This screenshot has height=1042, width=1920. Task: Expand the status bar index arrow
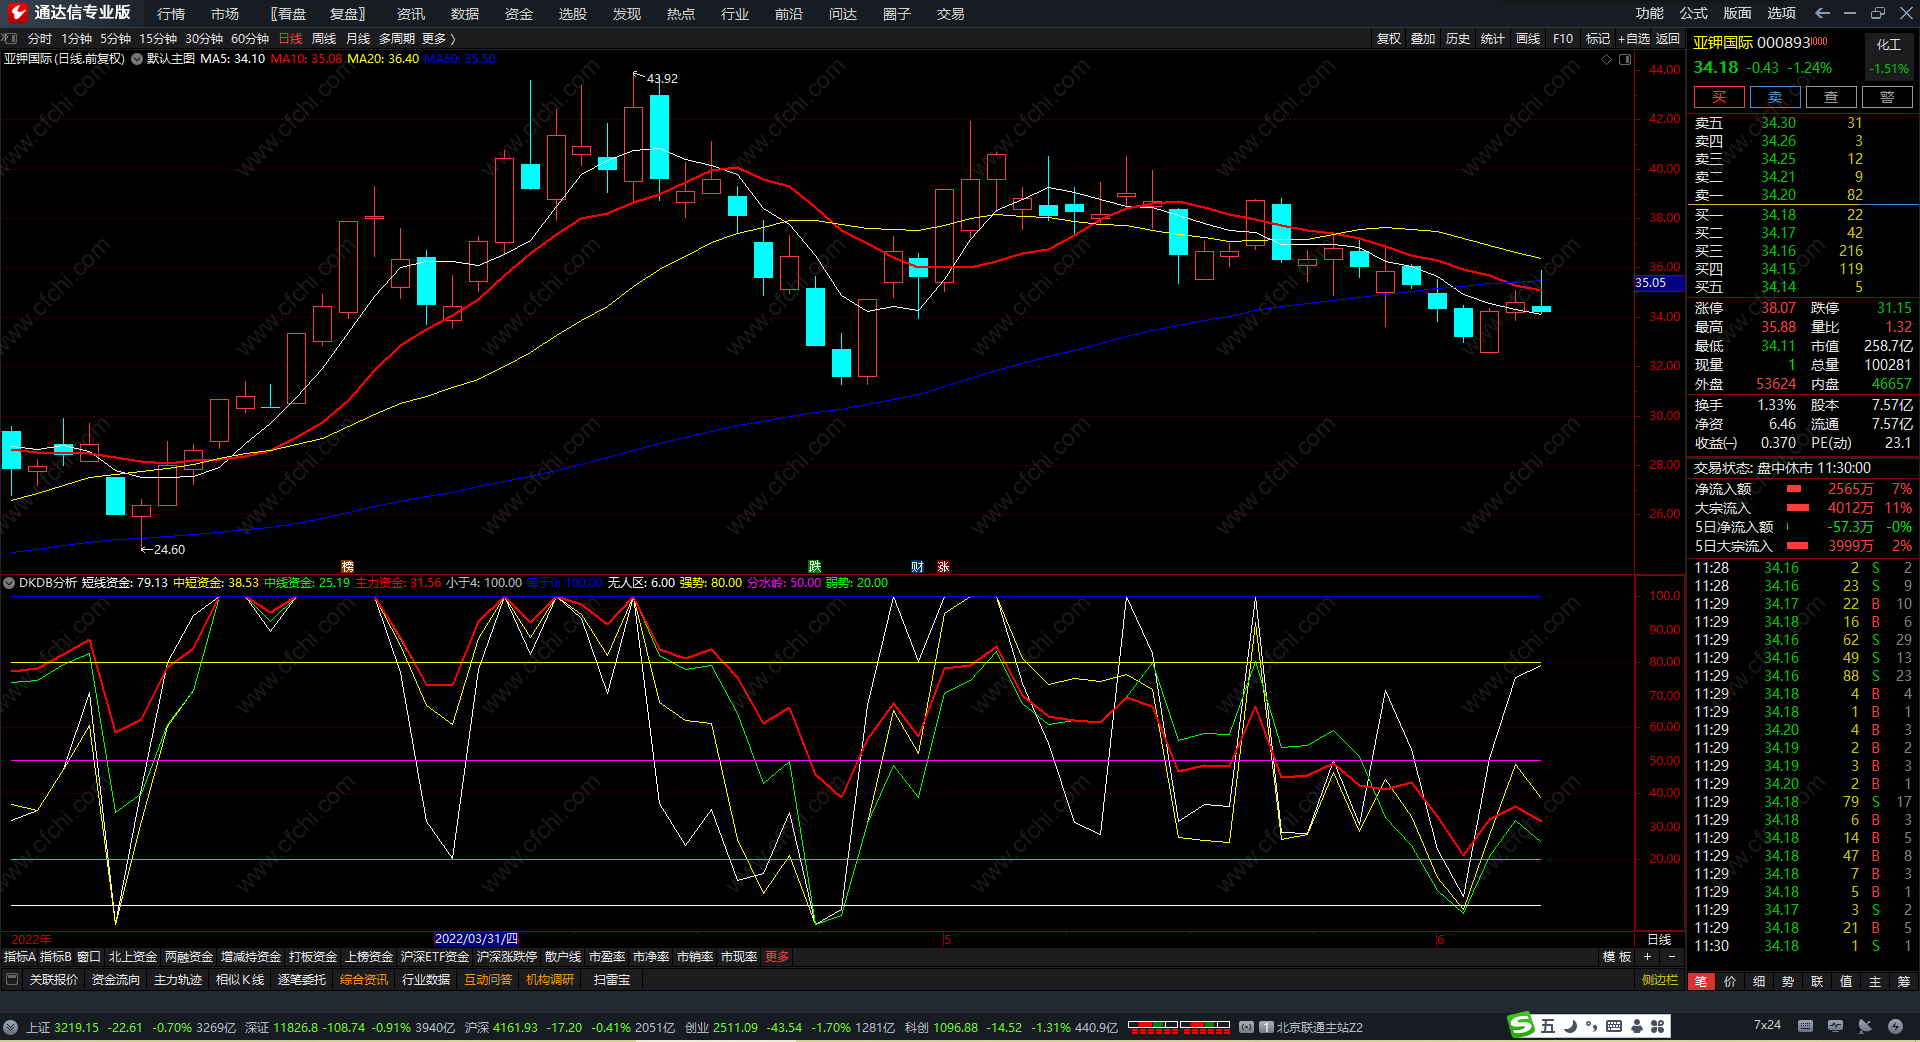click(x=10, y=1027)
